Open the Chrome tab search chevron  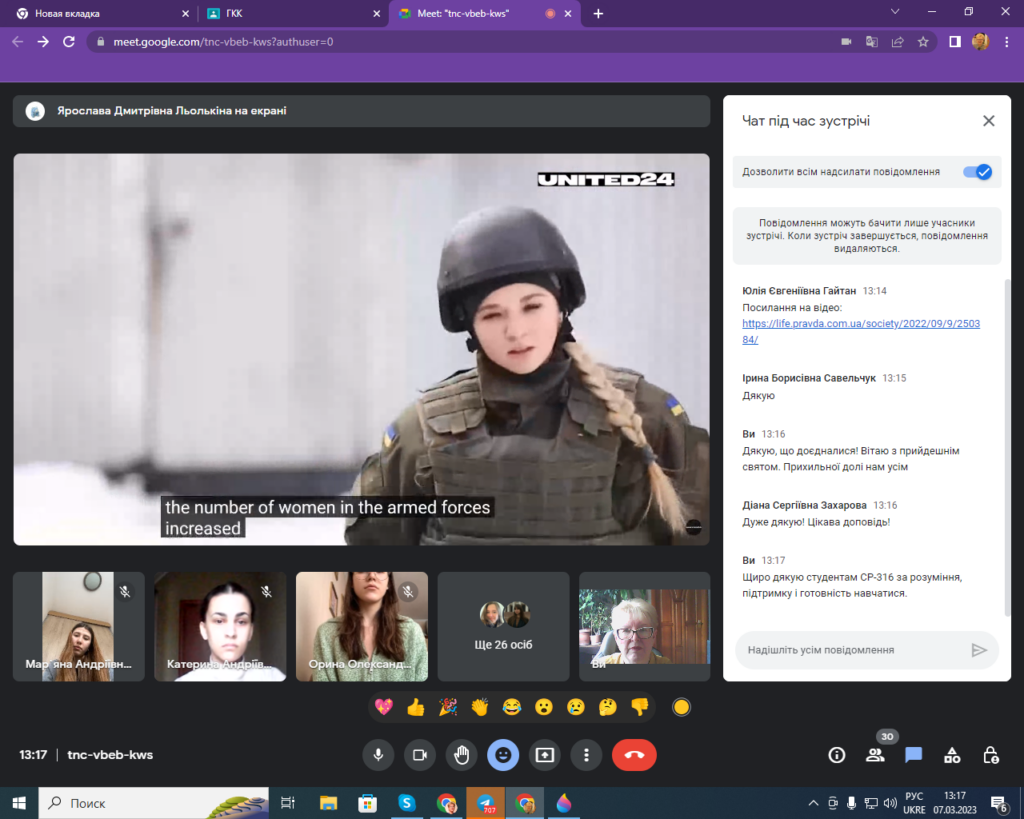895,12
